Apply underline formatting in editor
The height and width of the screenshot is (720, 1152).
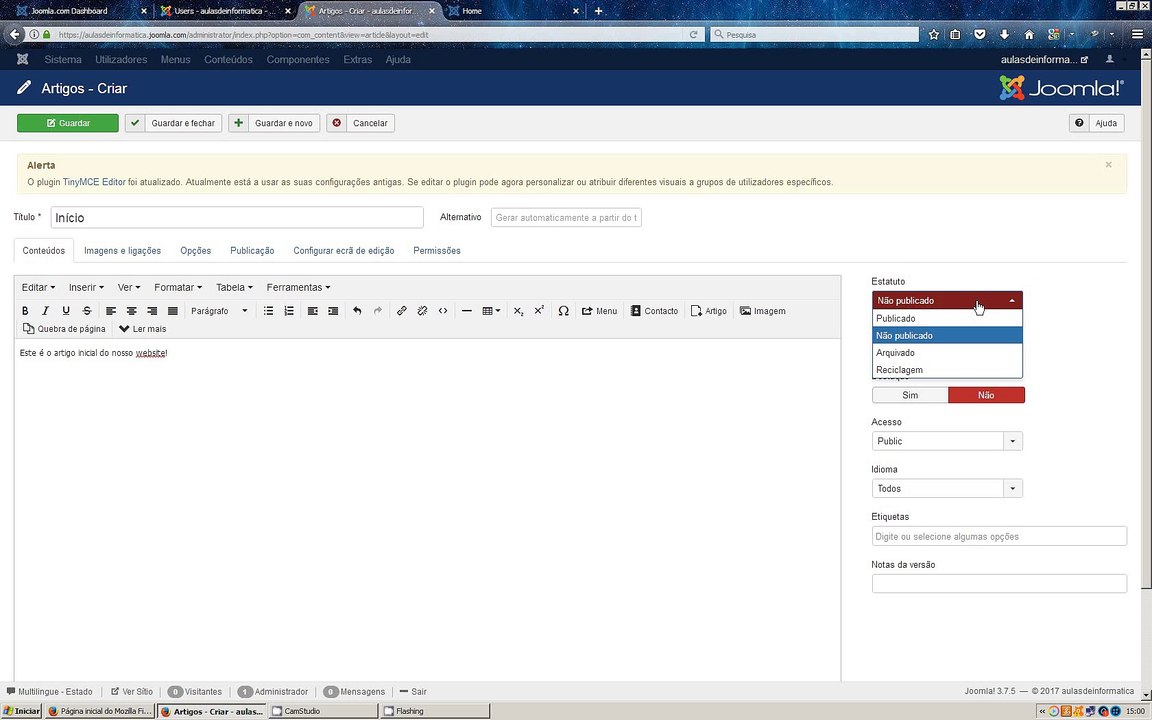click(66, 311)
